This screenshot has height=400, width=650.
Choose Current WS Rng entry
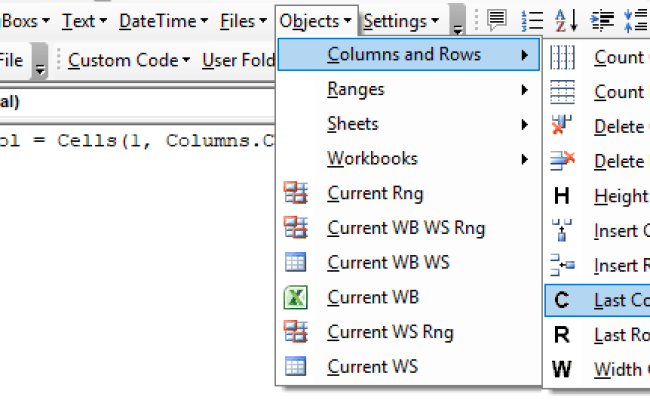(409, 332)
